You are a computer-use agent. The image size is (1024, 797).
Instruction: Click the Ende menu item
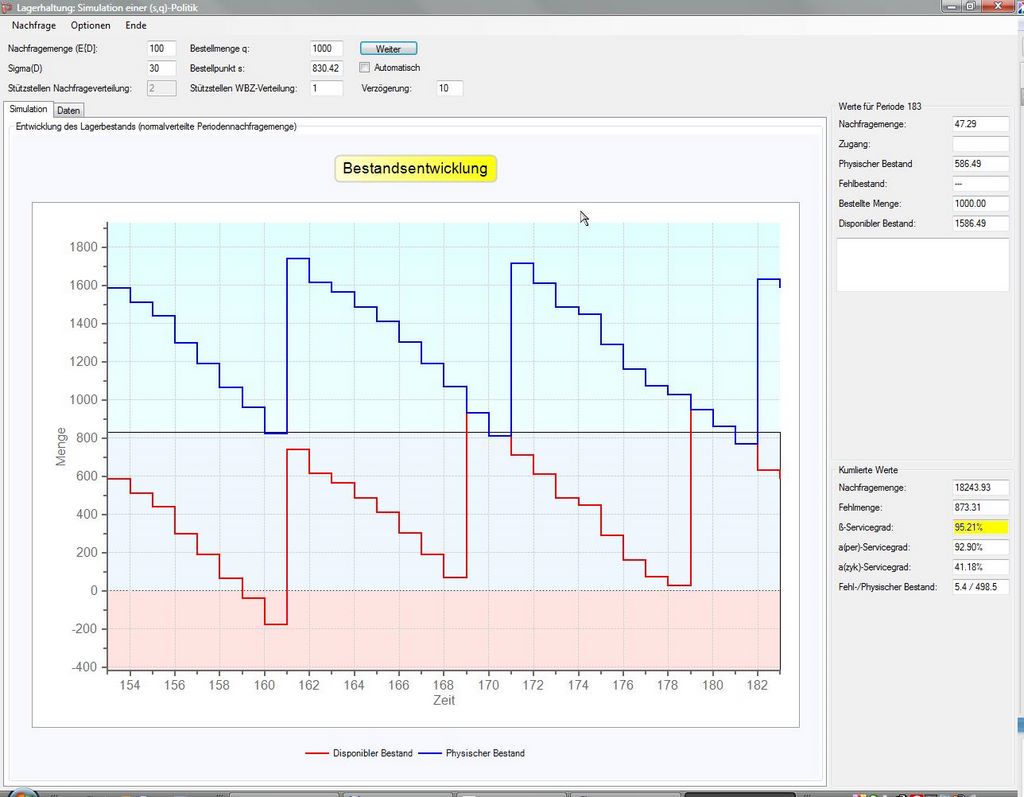click(136, 25)
